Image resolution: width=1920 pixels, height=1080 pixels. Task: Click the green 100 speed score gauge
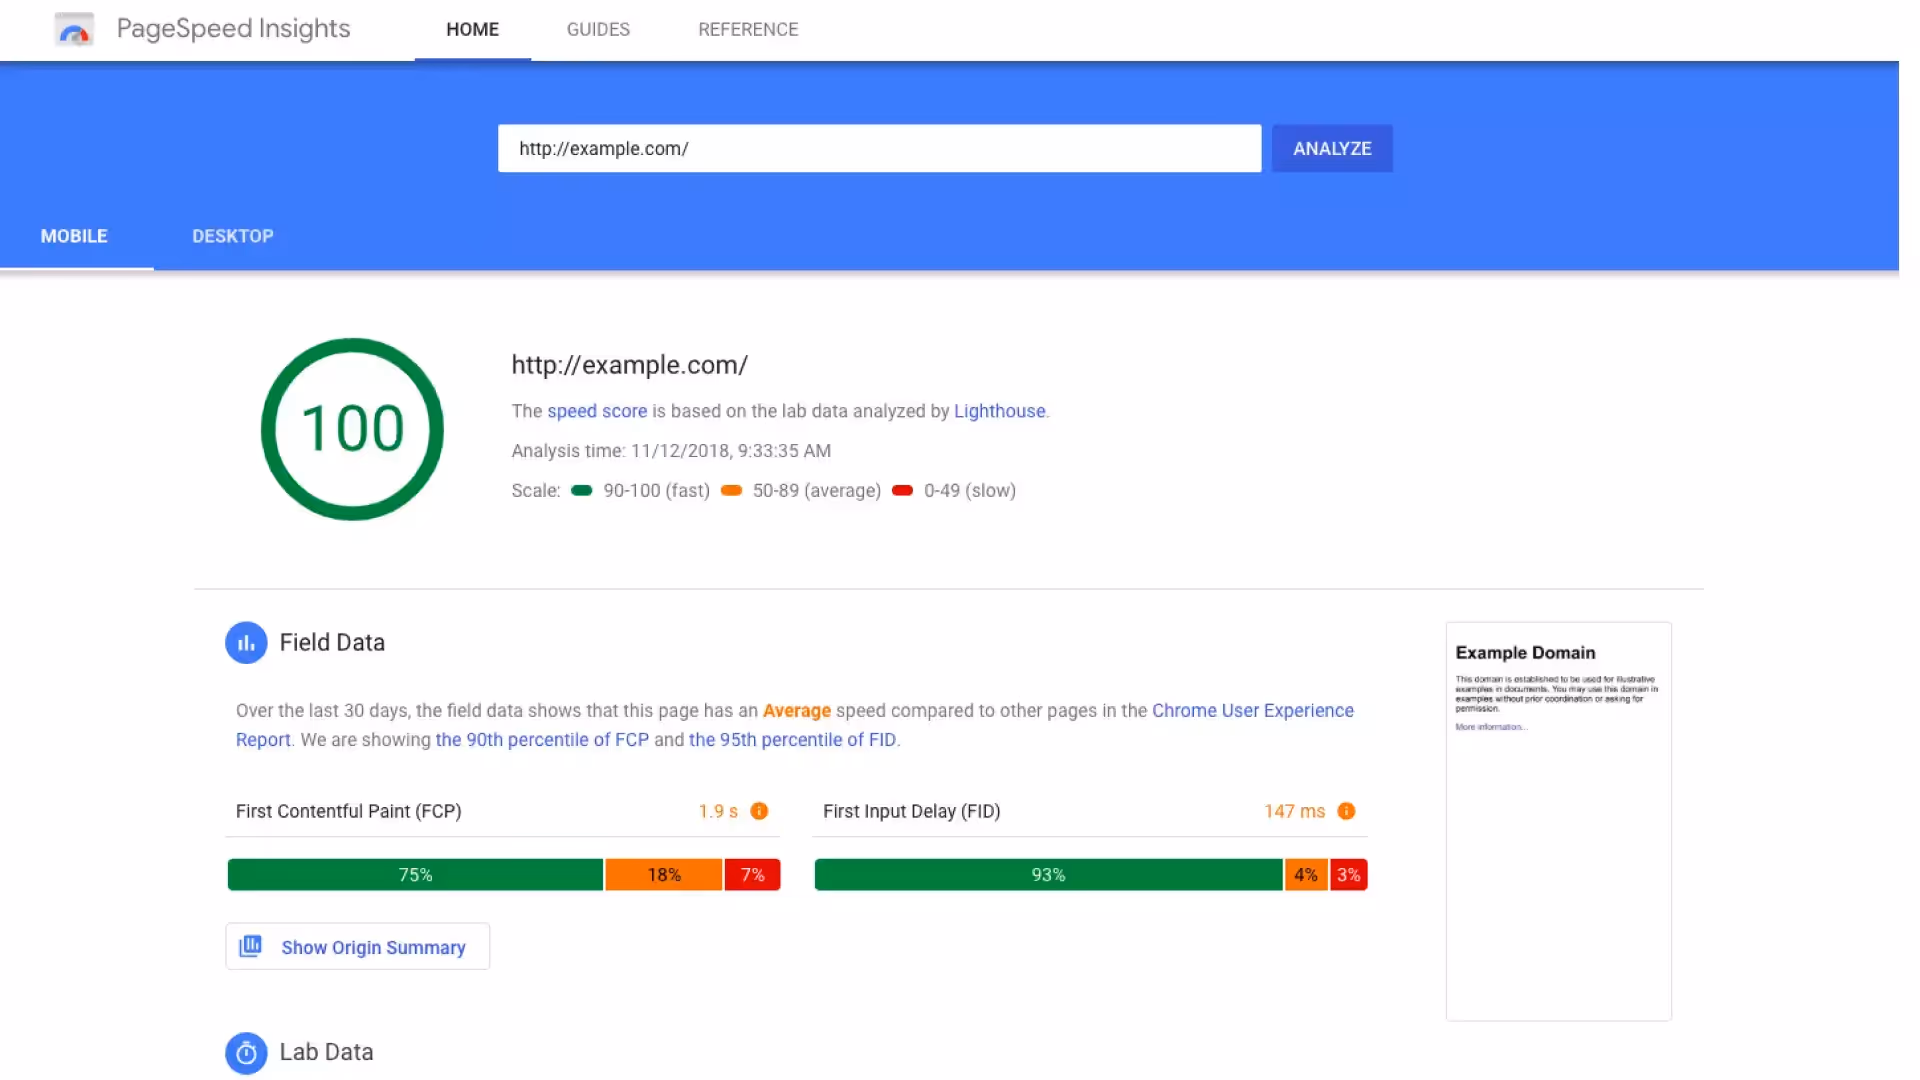pyautogui.click(x=352, y=429)
